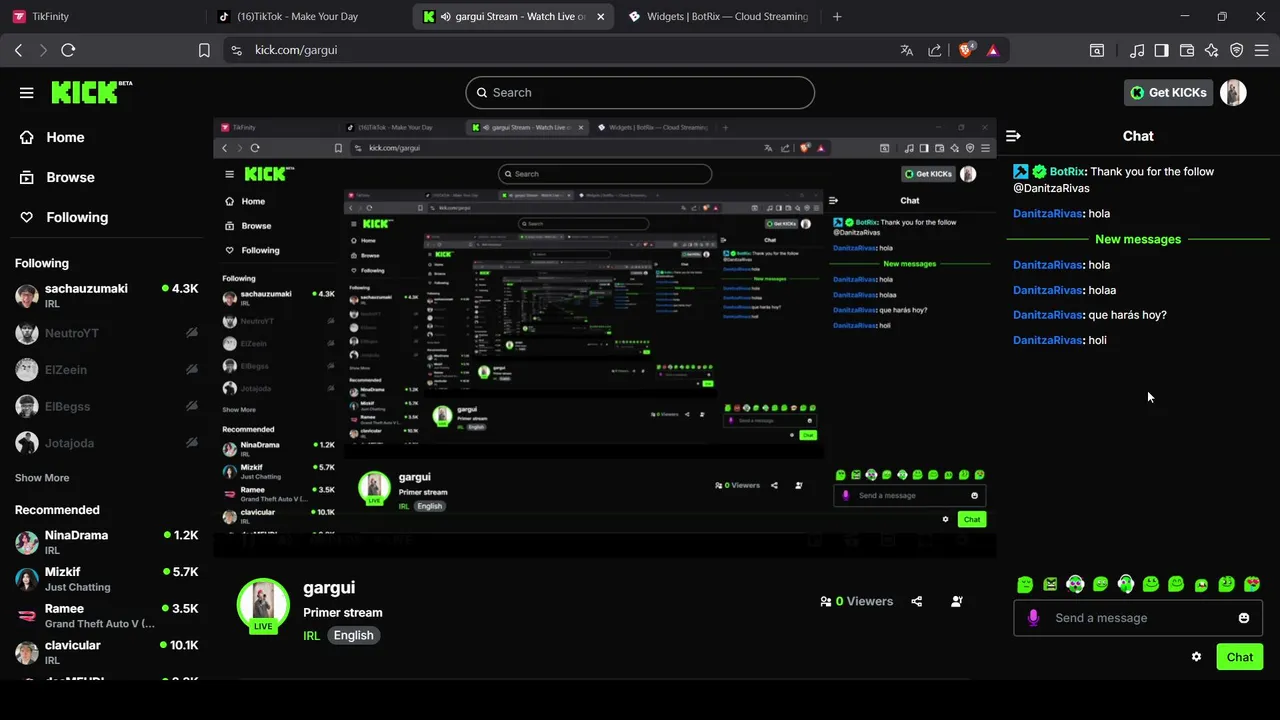Open offline NeutroYT channel
The image size is (1280, 720).
(x=106, y=333)
